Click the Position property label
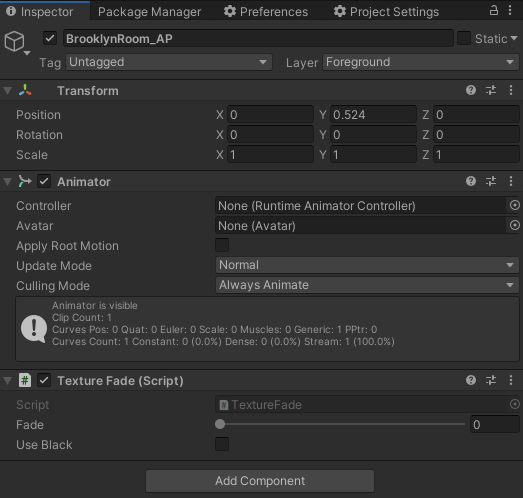Viewport: 523px width, 498px height. click(x=38, y=115)
